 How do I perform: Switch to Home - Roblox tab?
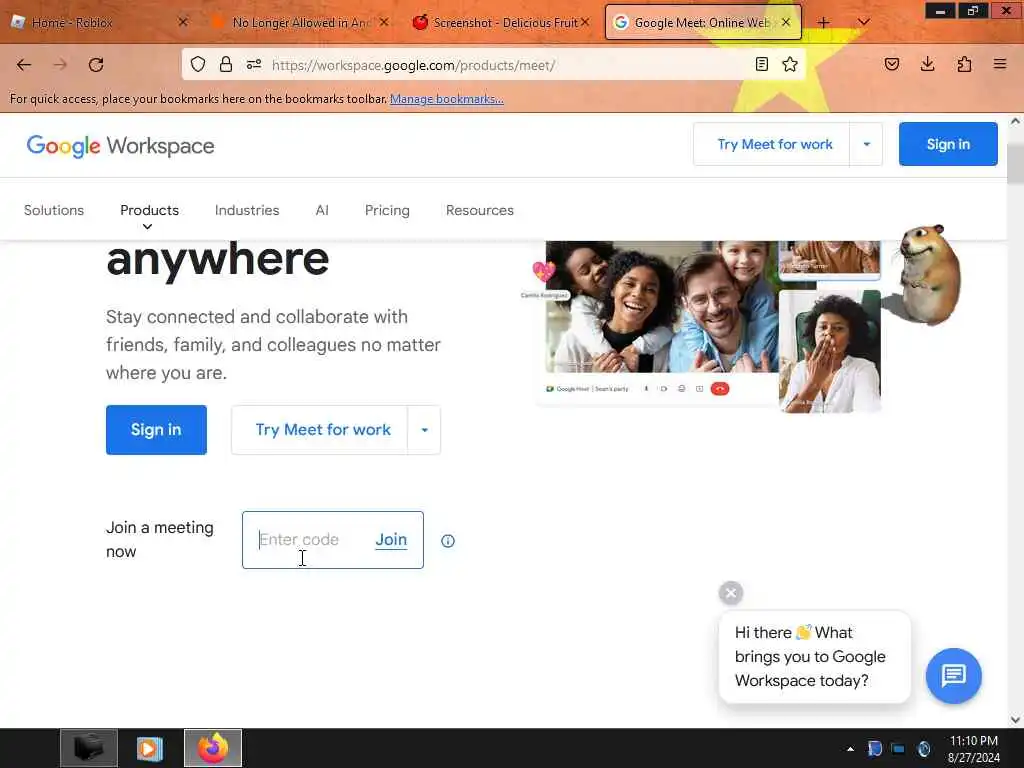pyautogui.click(x=100, y=22)
